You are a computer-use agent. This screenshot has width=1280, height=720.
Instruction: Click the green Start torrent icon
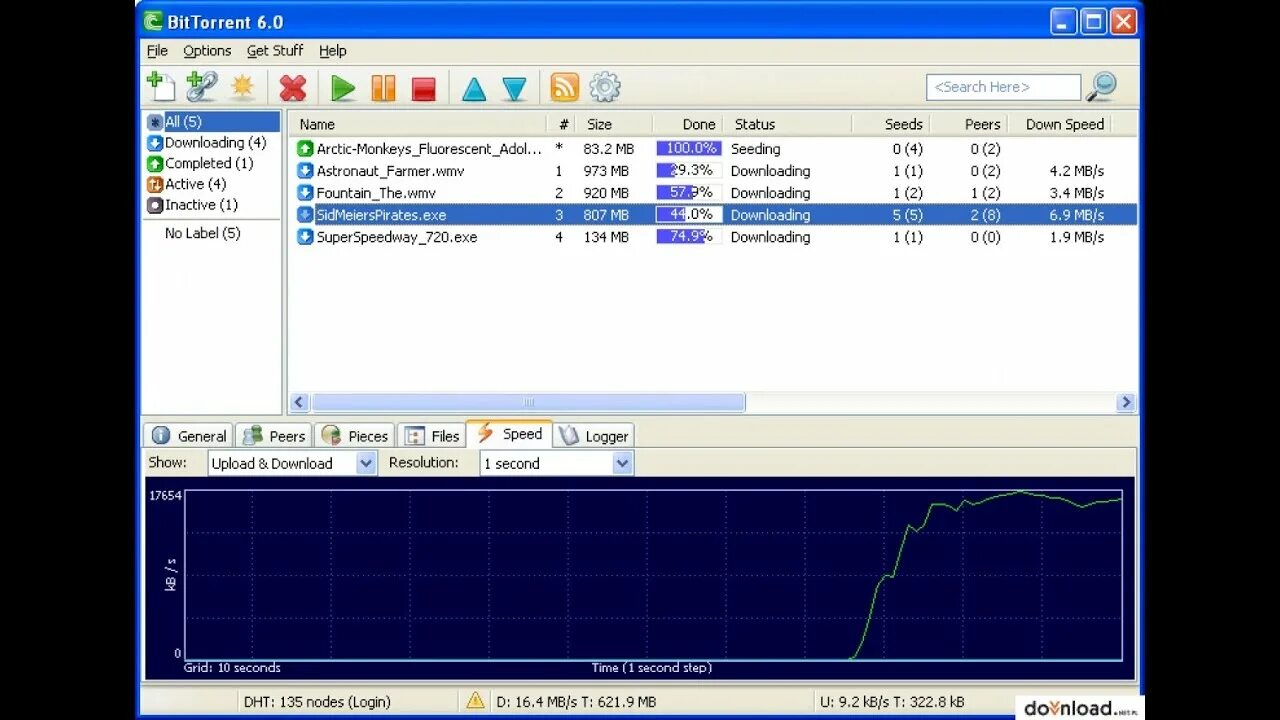pyautogui.click(x=343, y=88)
